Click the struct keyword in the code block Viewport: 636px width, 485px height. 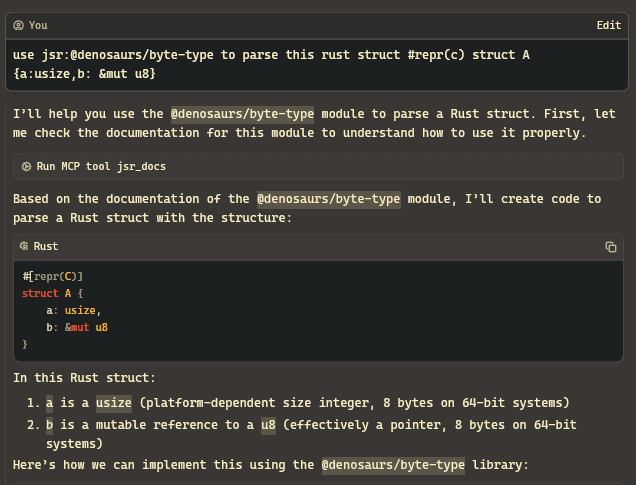(40, 293)
